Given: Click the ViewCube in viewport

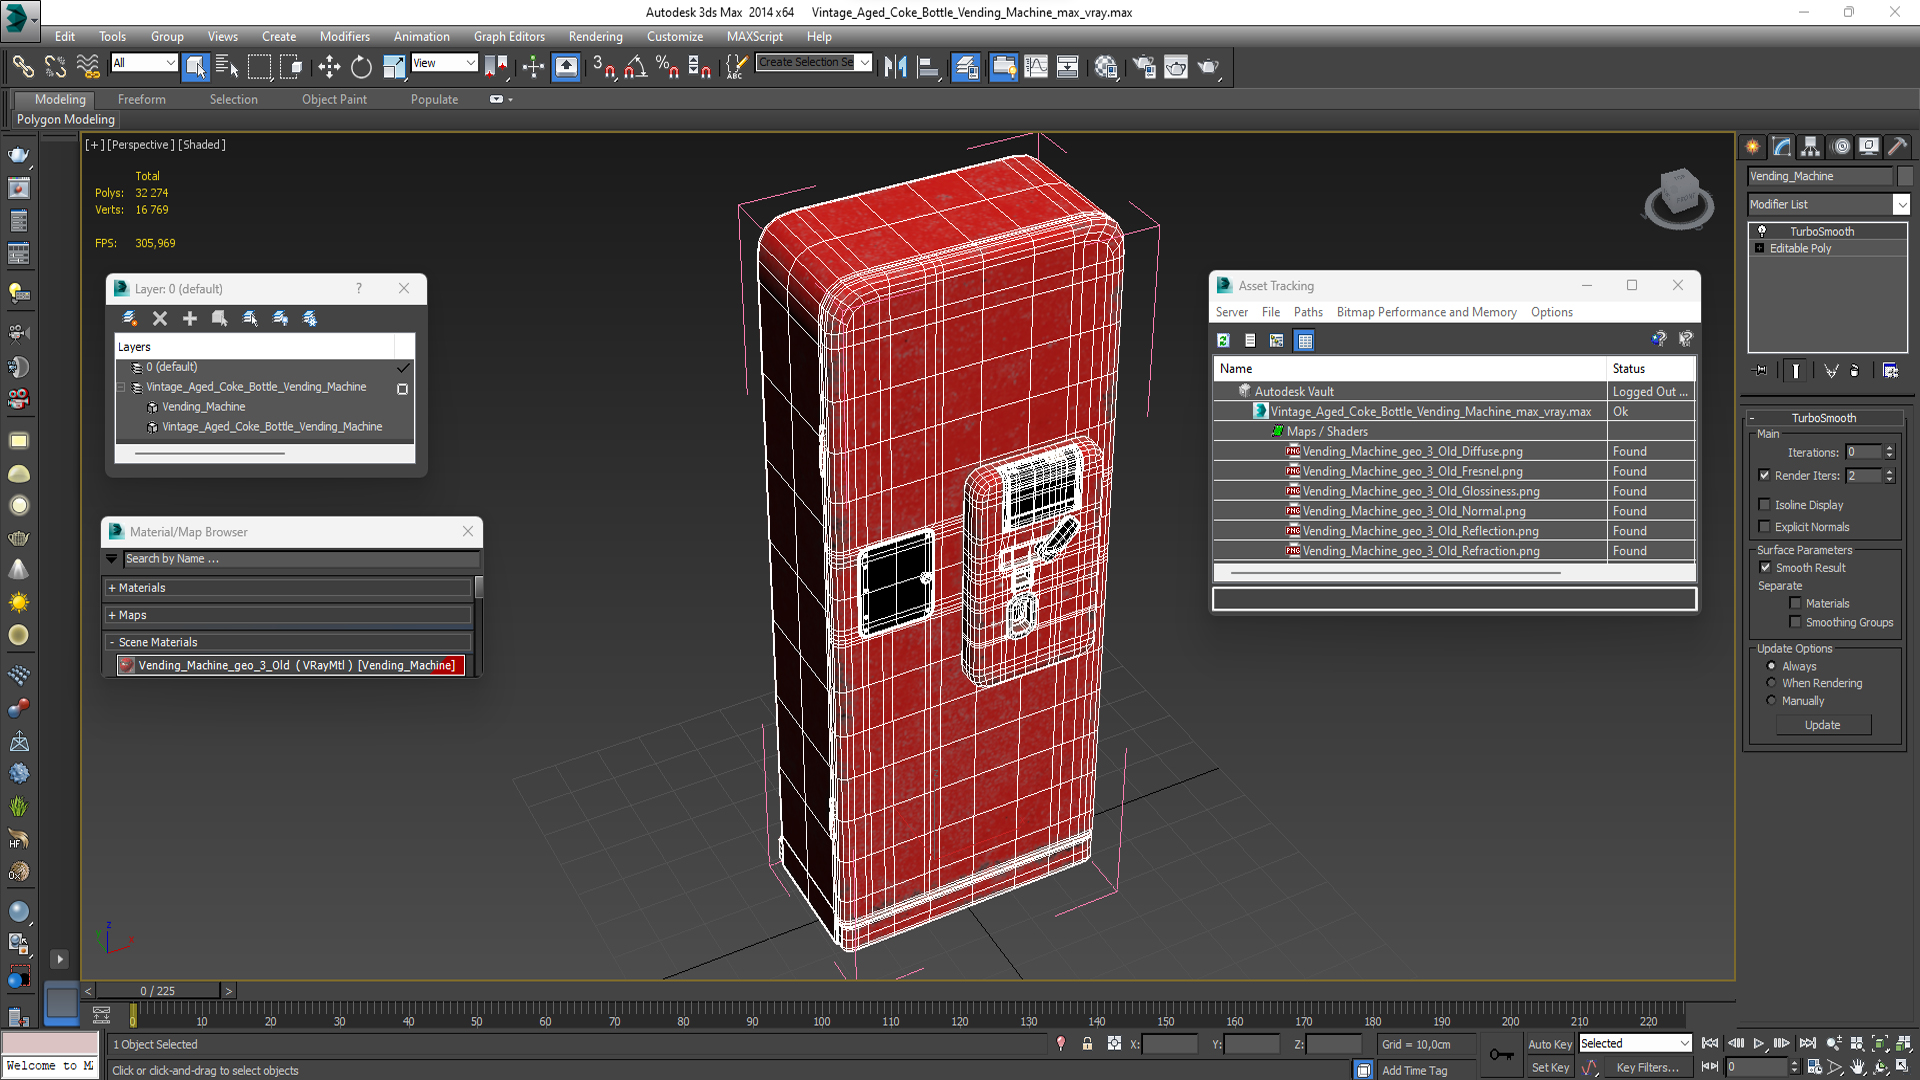Looking at the screenshot, I should point(1679,197).
